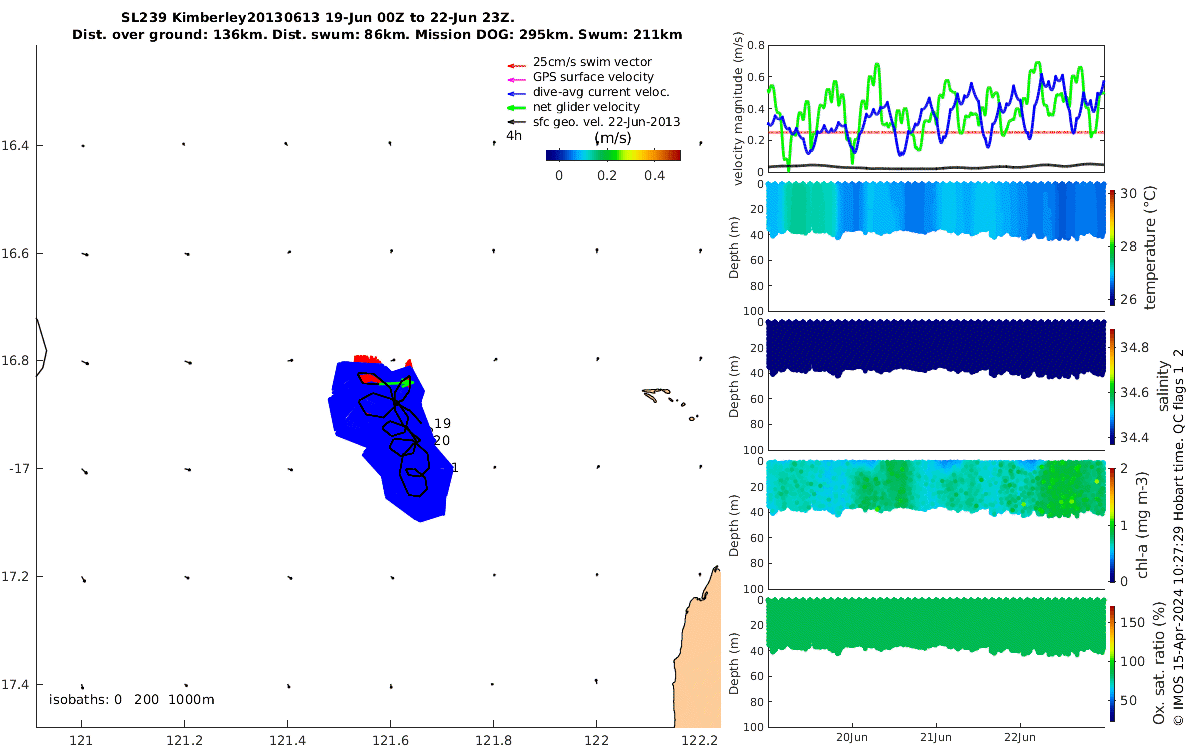Click the velocity magnitude time series plot
1200x750 pixels.
click(x=936, y=109)
